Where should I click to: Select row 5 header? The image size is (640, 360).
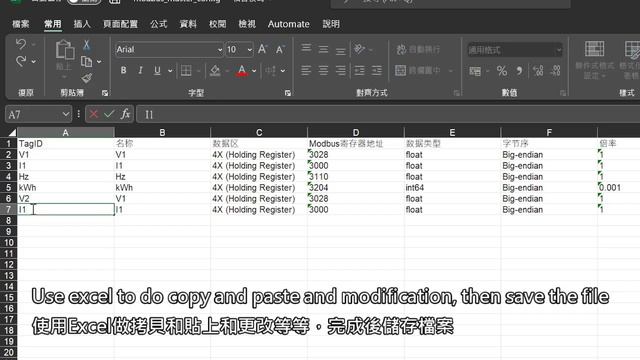click(x=9, y=188)
